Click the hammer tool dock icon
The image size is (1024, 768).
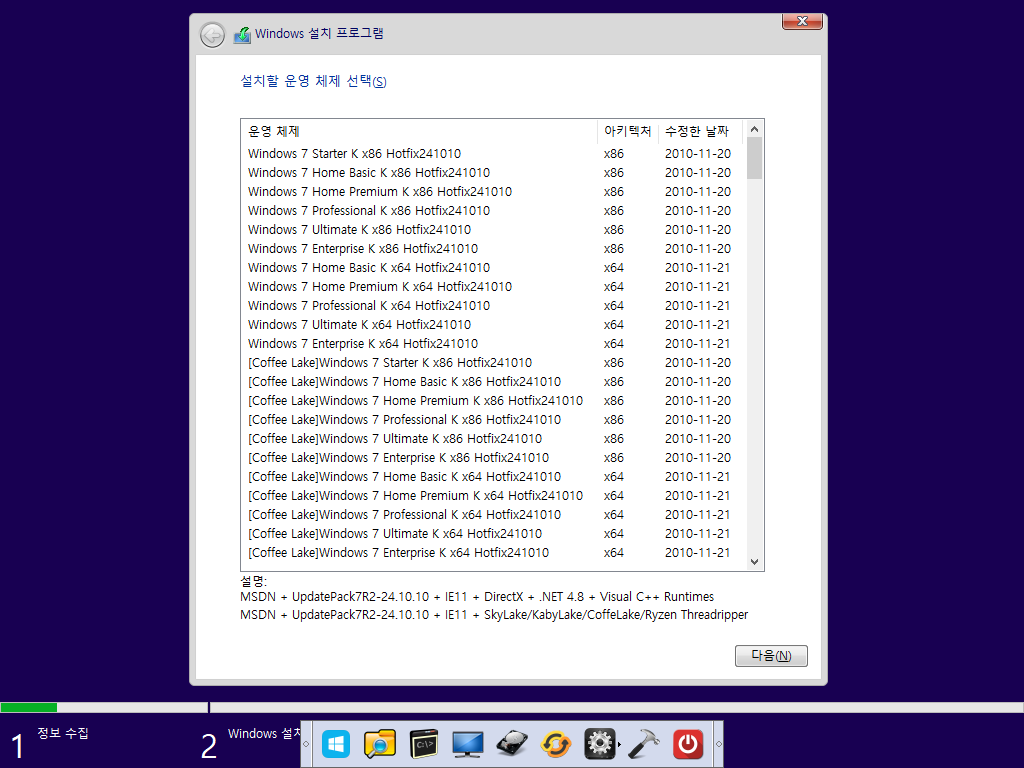click(643, 744)
